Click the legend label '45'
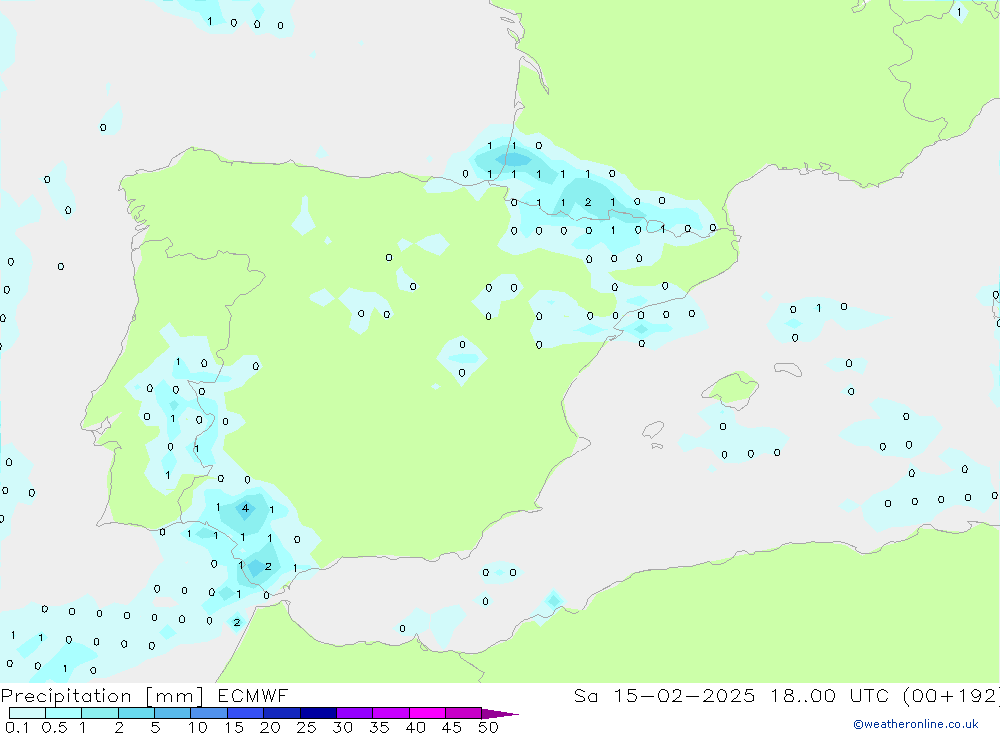 [452, 727]
